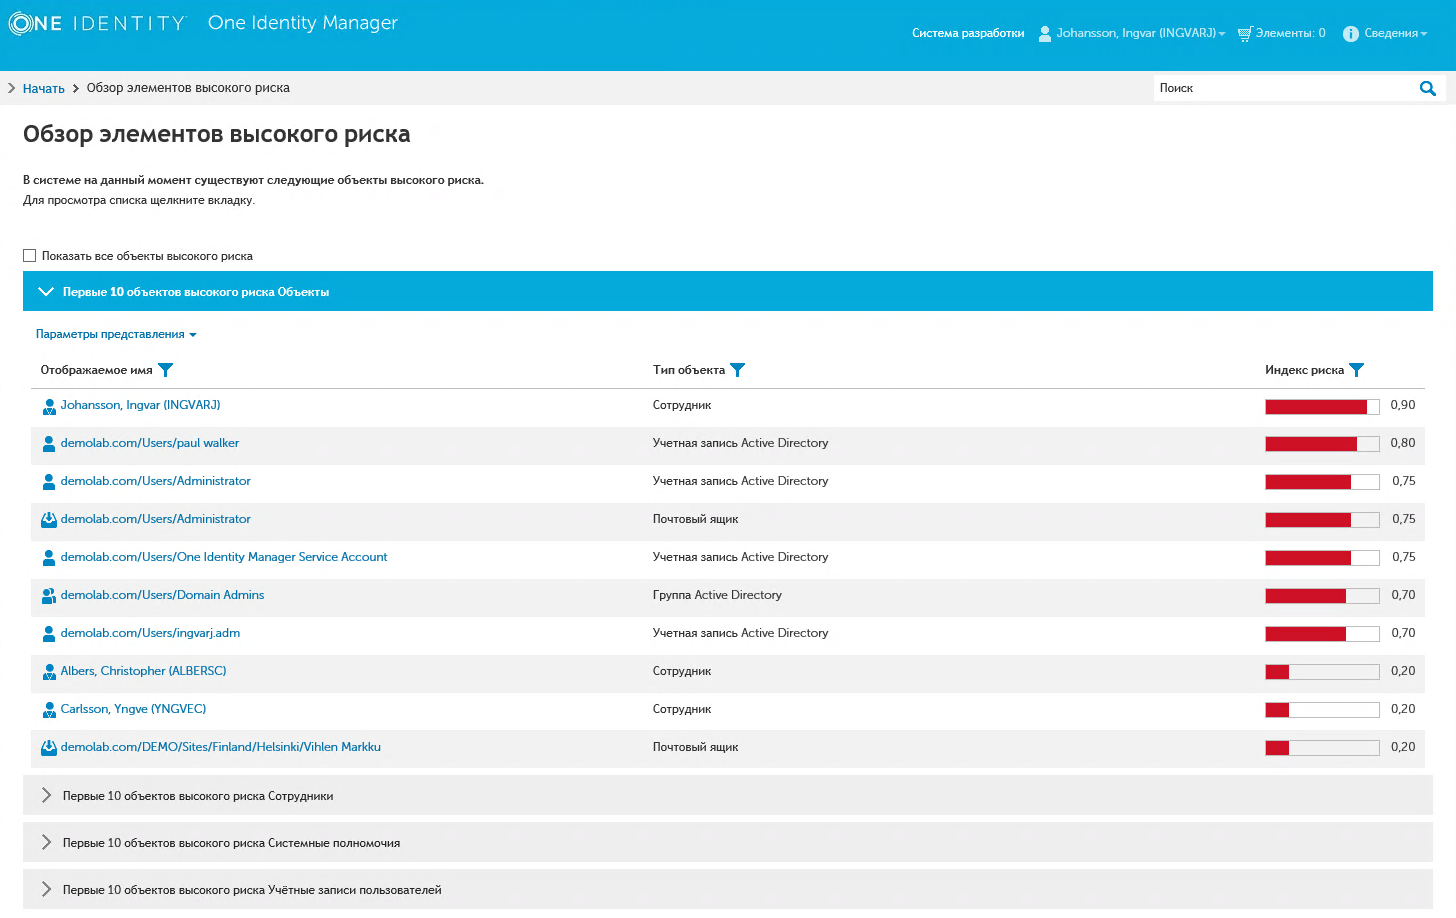Click the 0,80 risk index bar
The height and width of the screenshot is (918, 1456).
tap(1322, 444)
